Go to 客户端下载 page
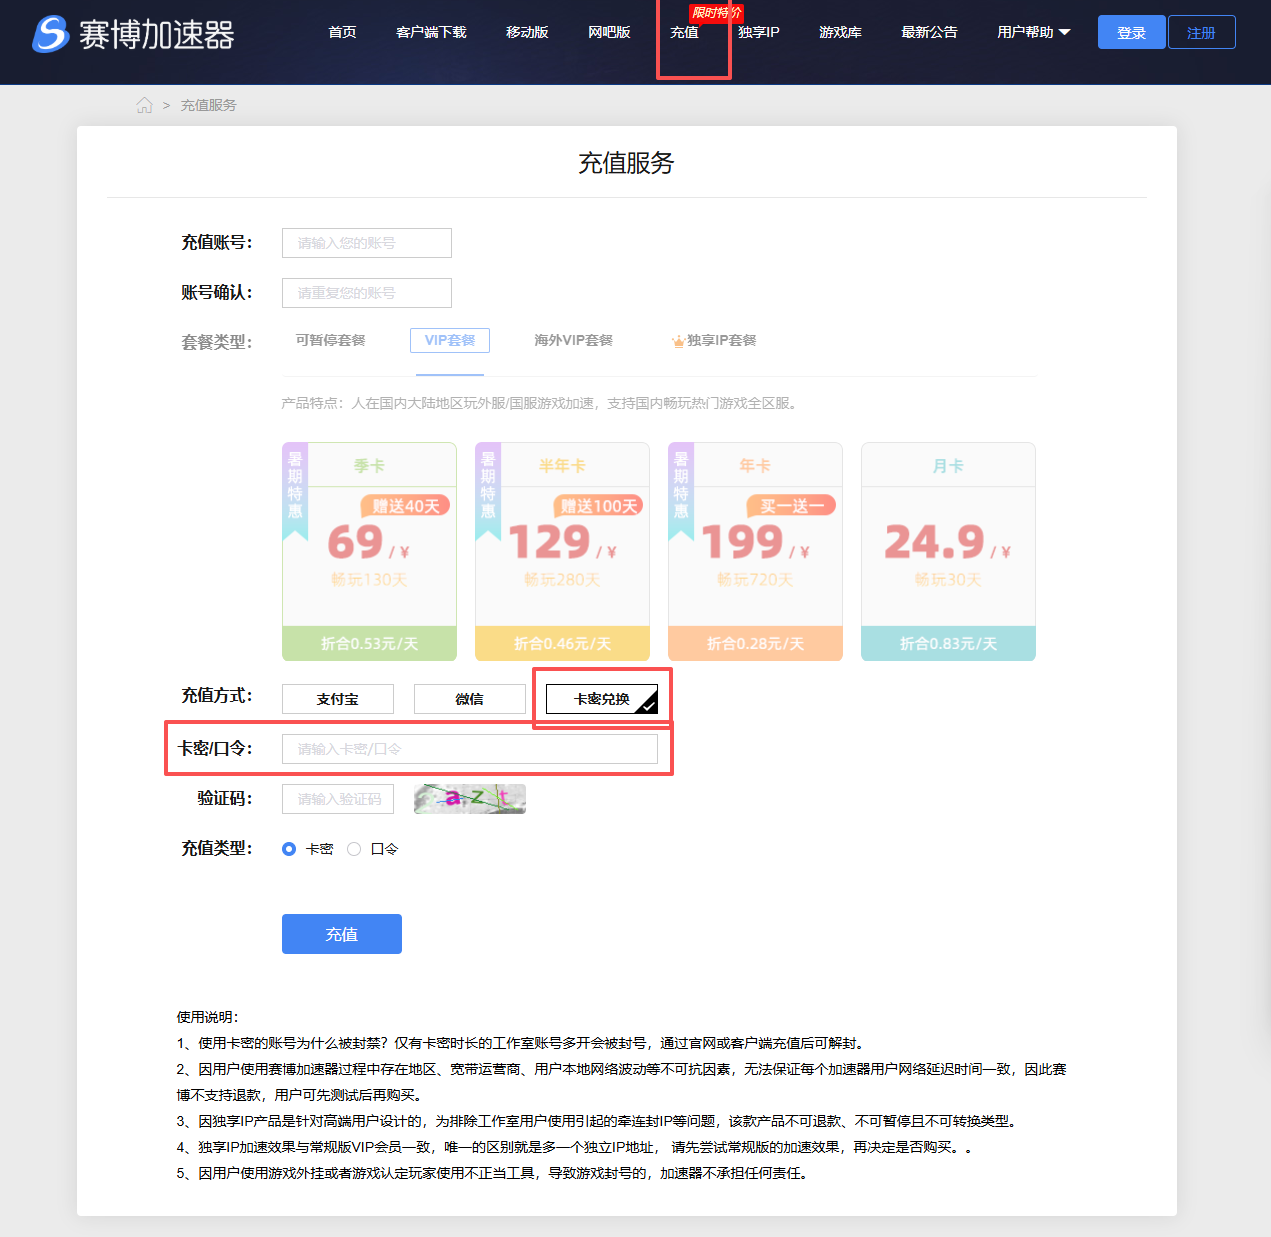The height and width of the screenshot is (1237, 1271). click(x=431, y=32)
